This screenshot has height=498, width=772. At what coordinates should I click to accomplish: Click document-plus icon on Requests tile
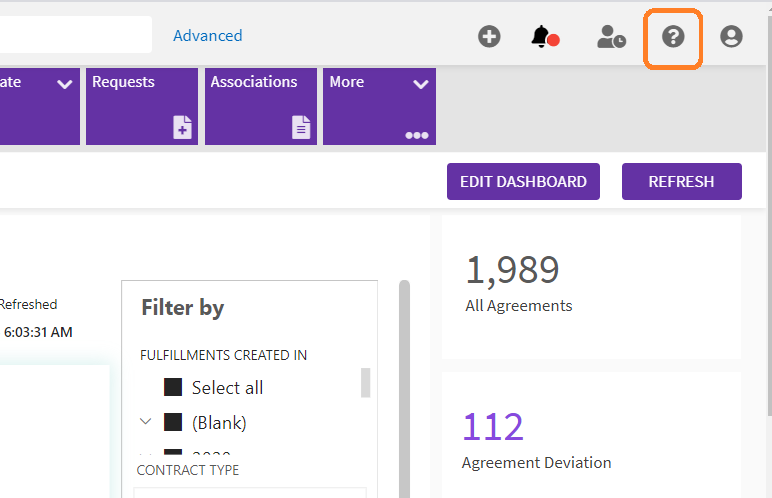click(183, 127)
